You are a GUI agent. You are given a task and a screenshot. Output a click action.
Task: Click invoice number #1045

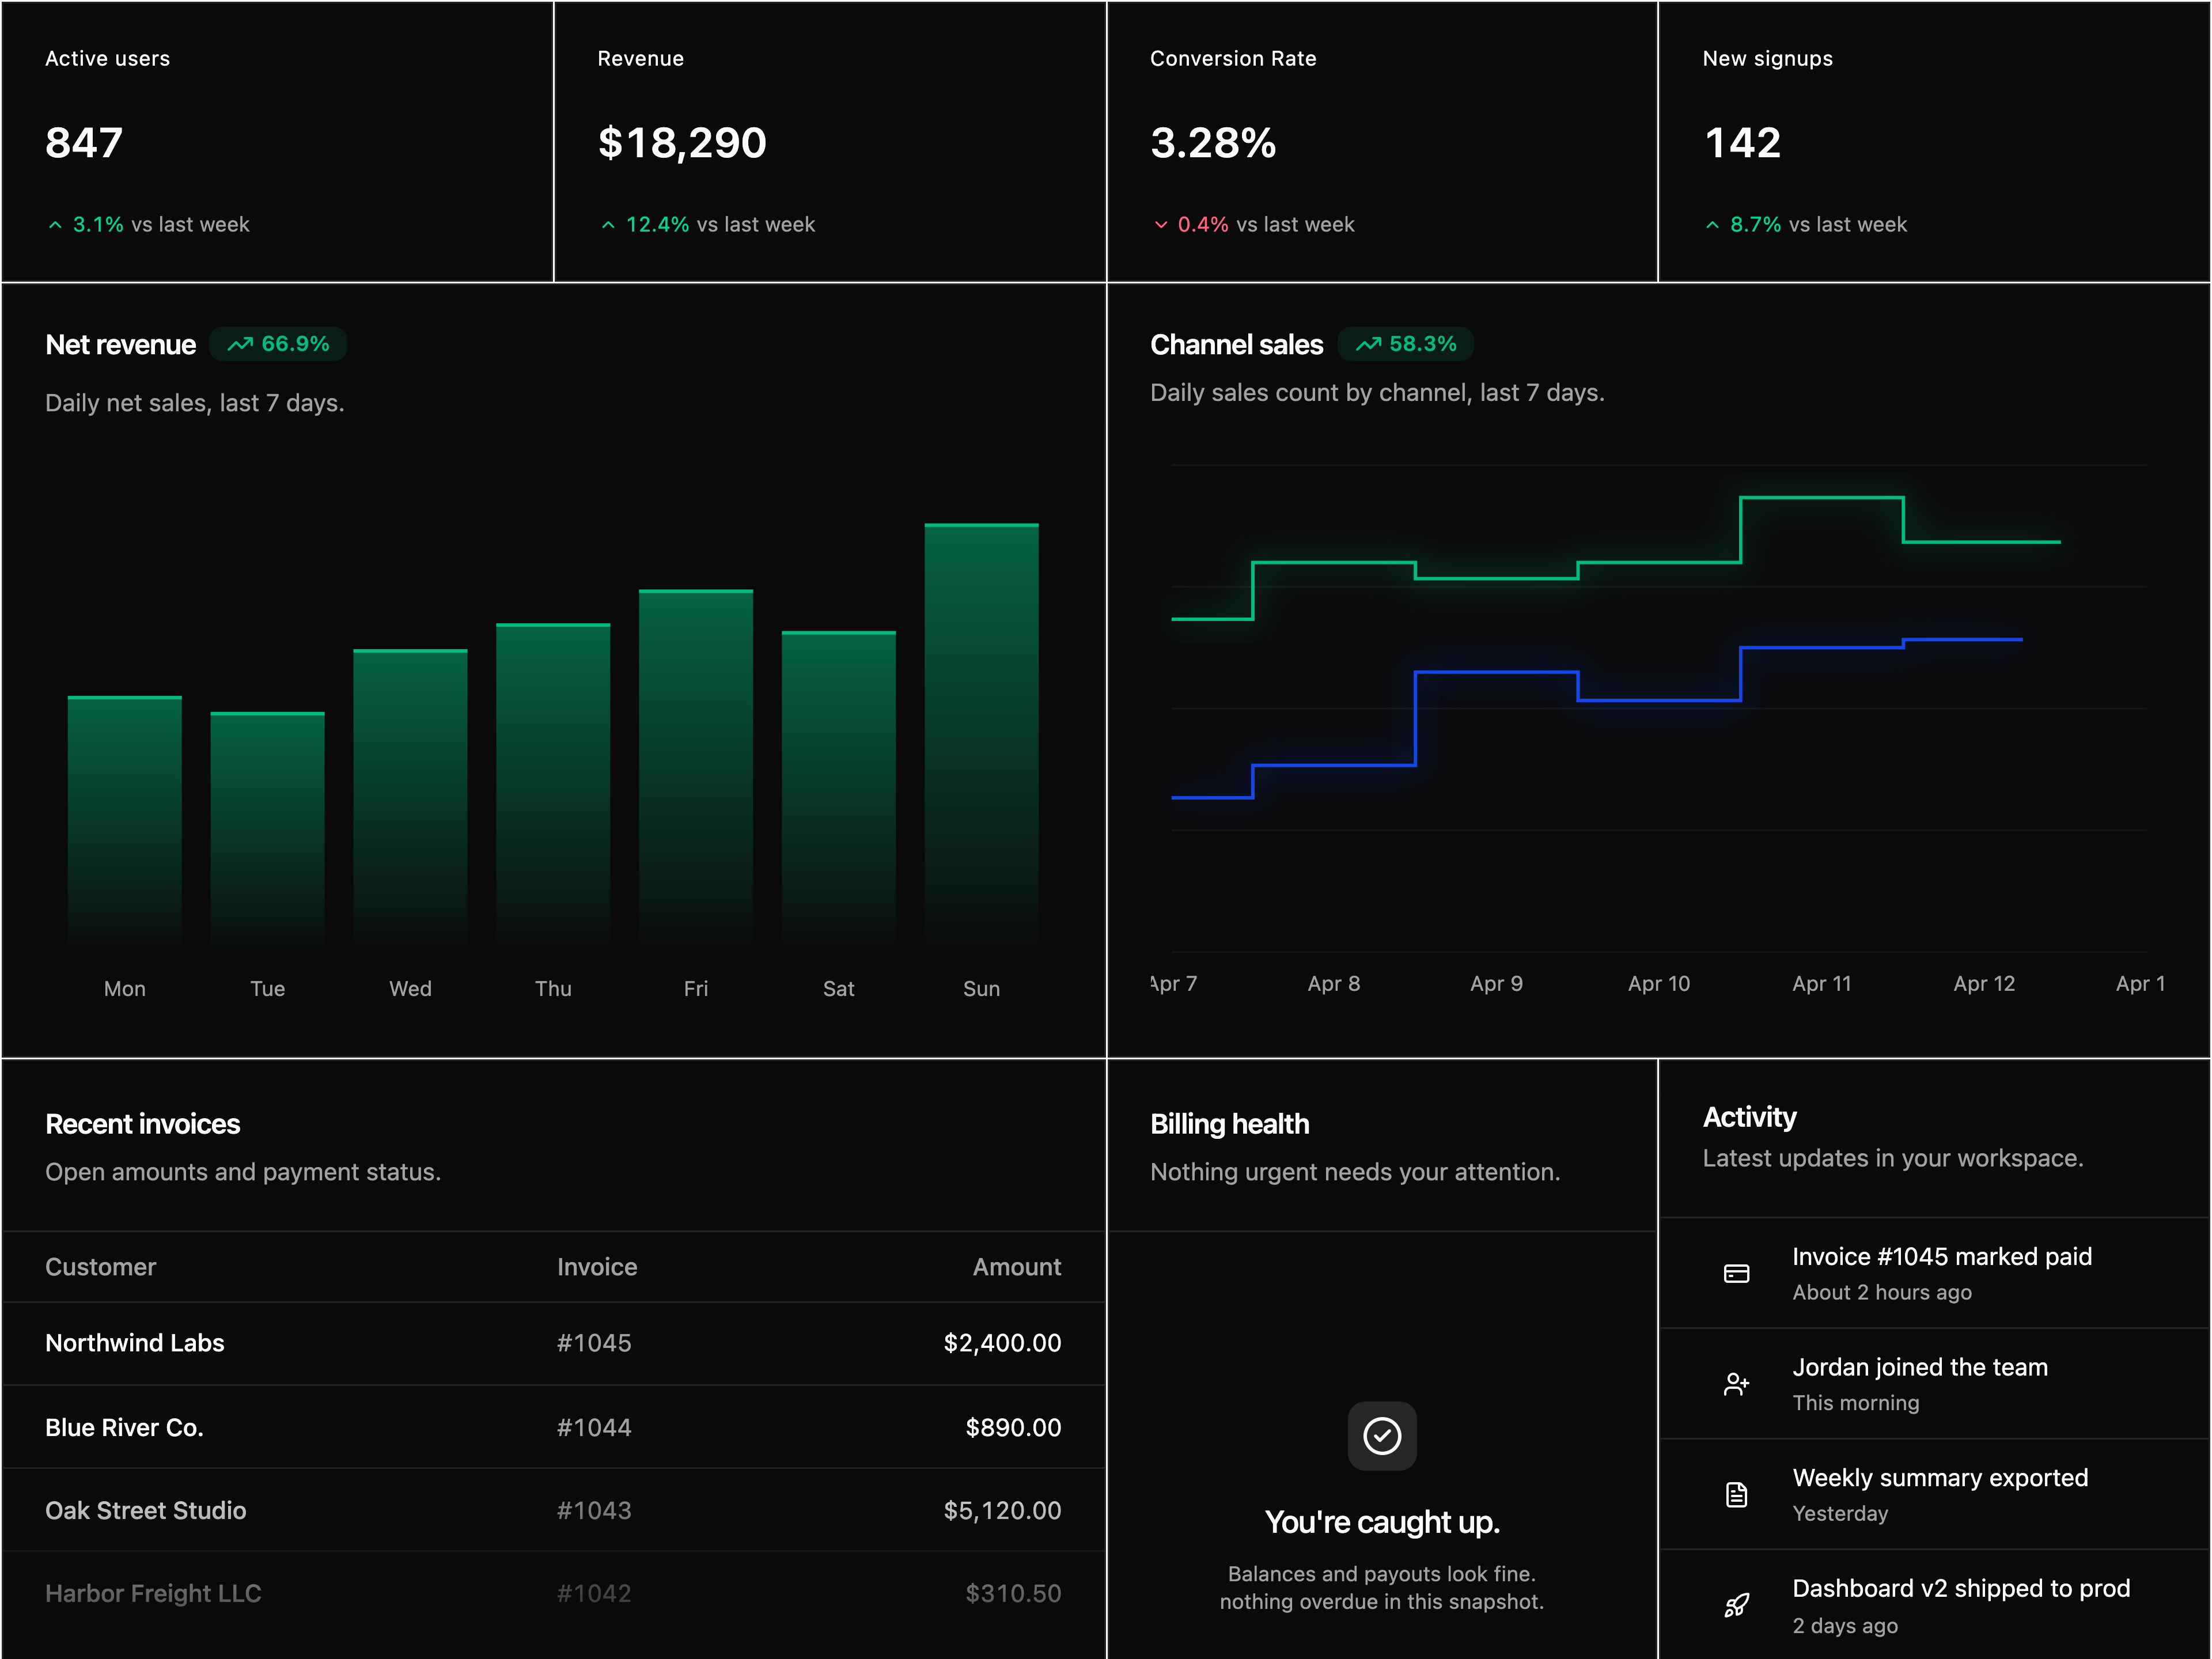coord(594,1343)
